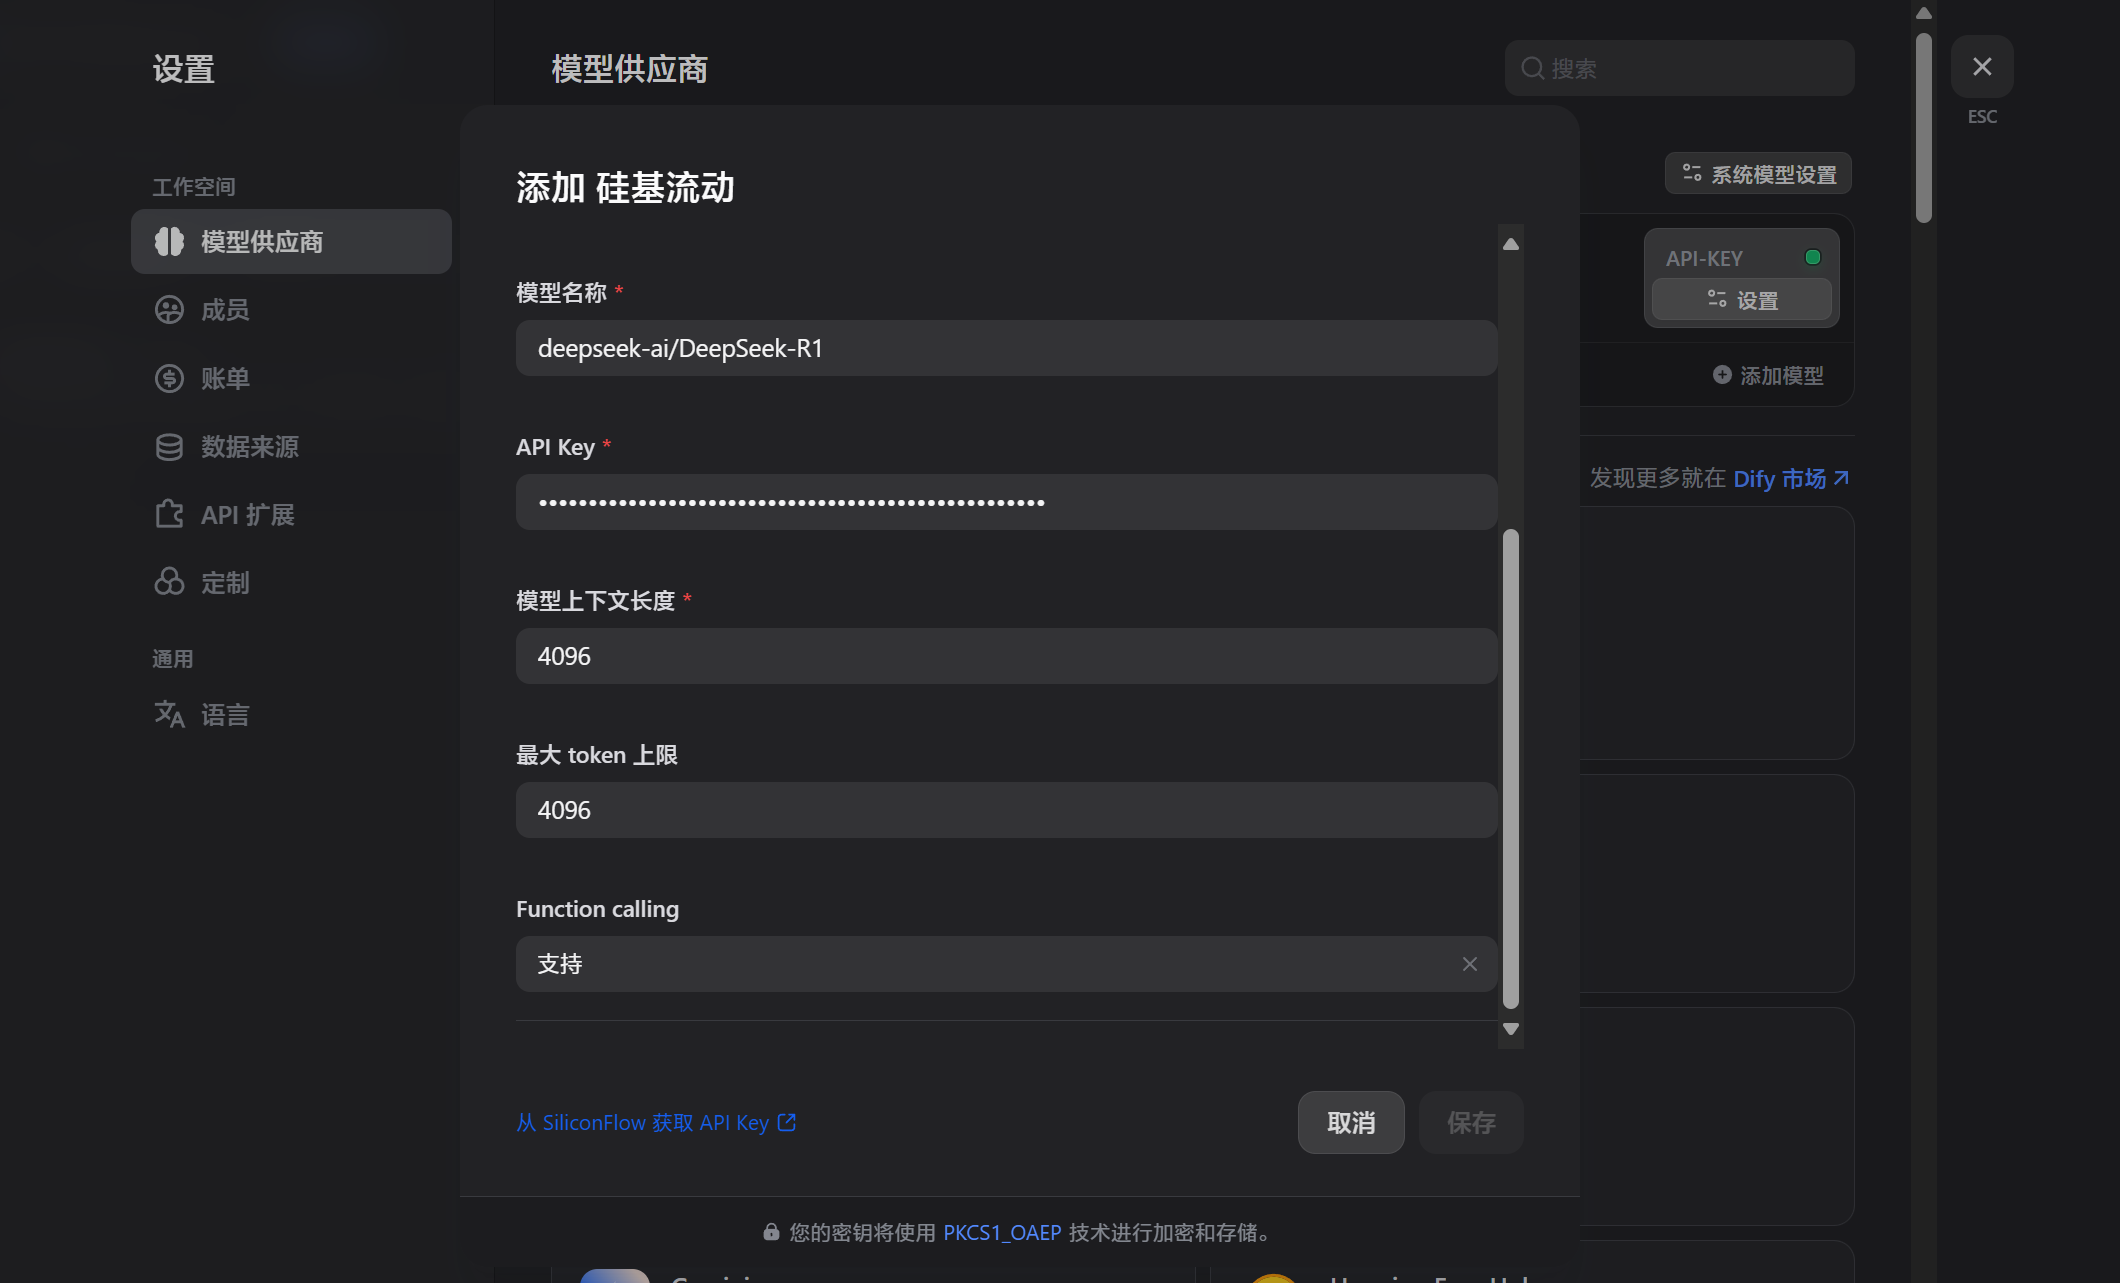Click the 数据来源 database icon
The height and width of the screenshot is (1283, 2120).
coord(169,447)
